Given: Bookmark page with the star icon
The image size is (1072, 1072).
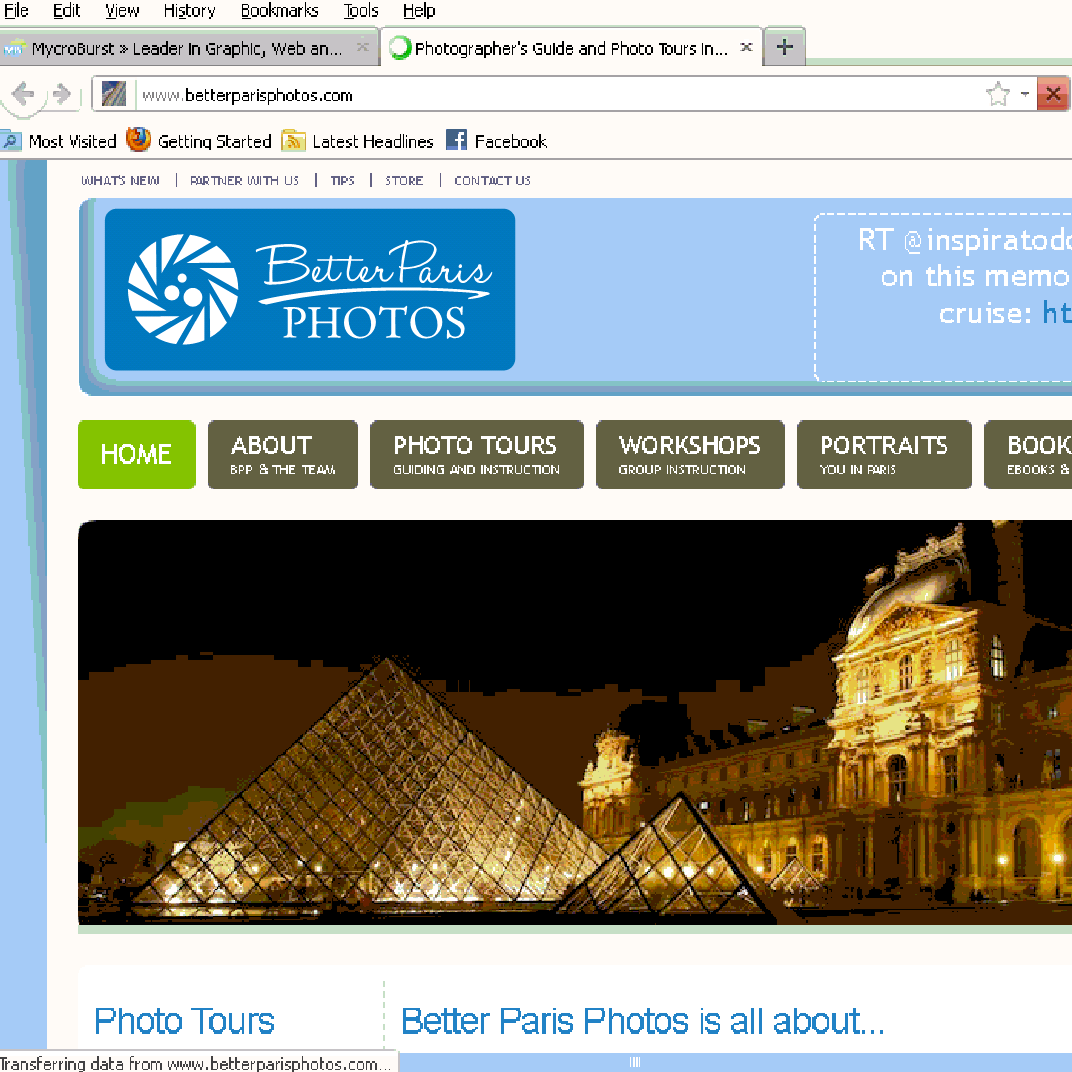Looking at the screenshot, I should click(x=997, y=95).
